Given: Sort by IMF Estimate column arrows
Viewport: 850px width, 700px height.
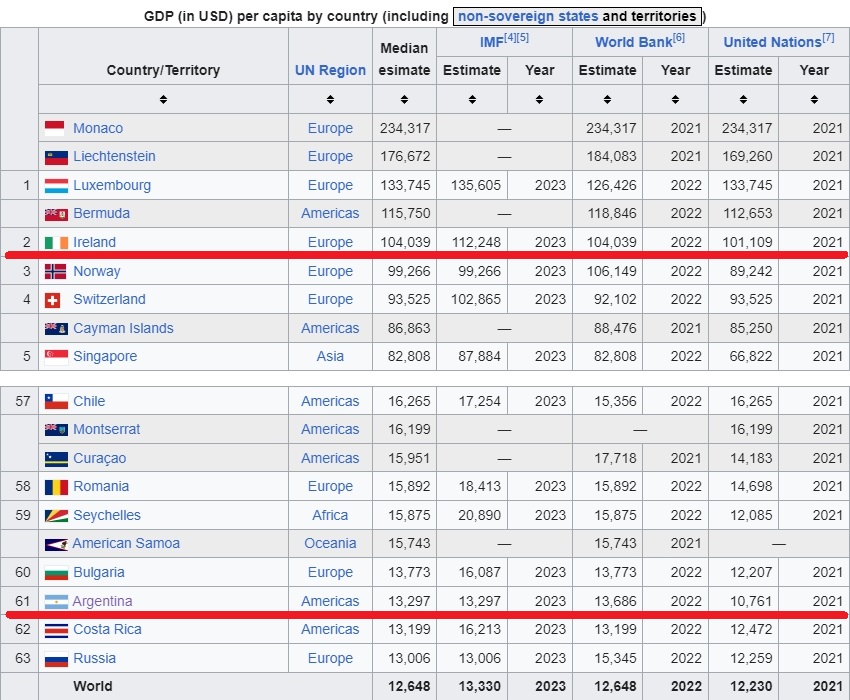Looking at the screenshot, I should [x=472, y=99].
